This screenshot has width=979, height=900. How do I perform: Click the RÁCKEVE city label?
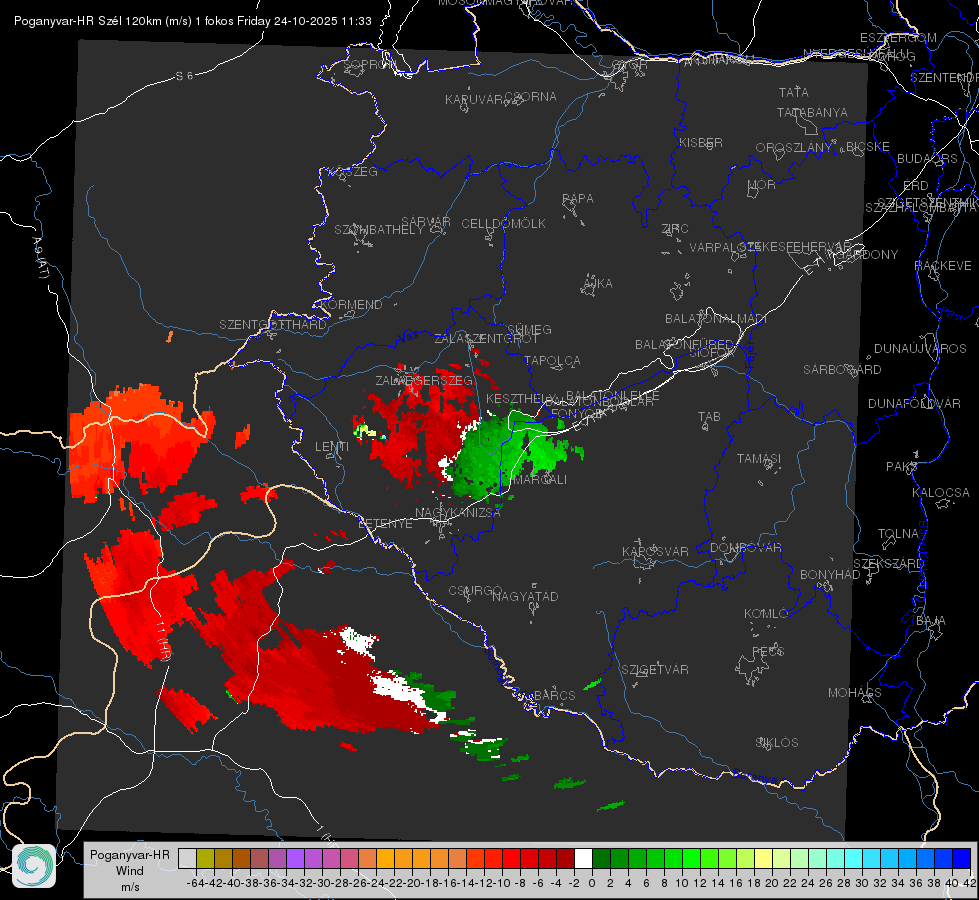click(943, 266)
